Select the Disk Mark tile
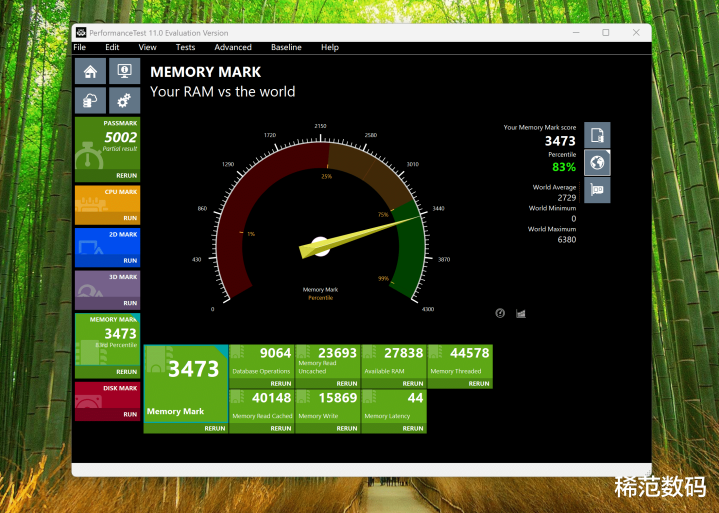The width and height of the screenshot is (719, 513). [x=107, y=395]
